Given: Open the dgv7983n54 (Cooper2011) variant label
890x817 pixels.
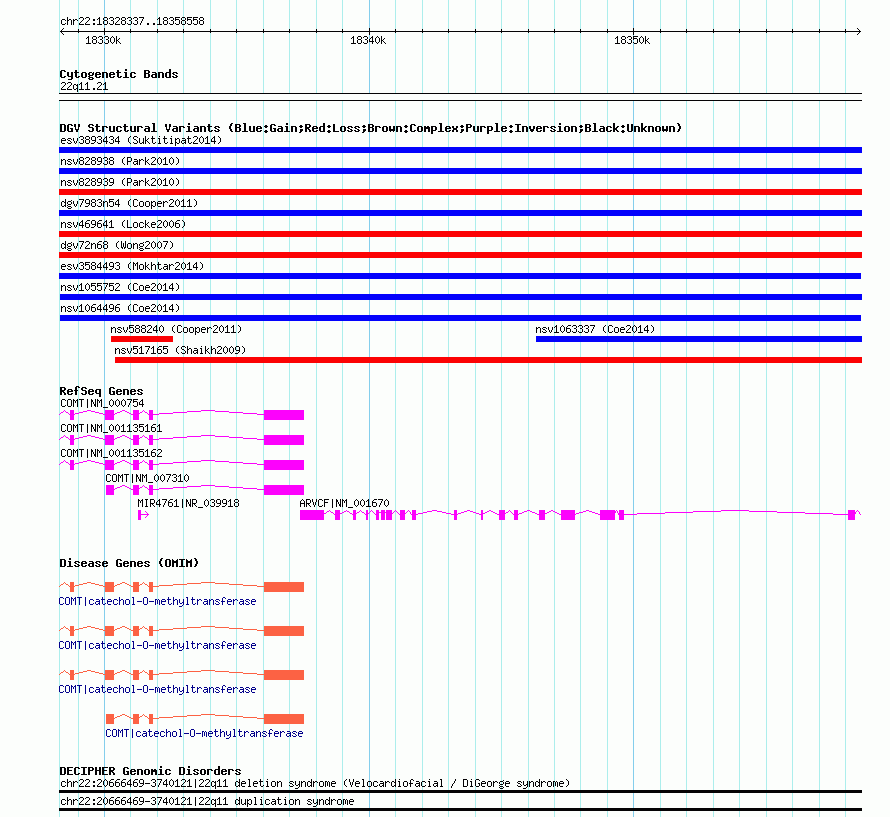Looking at the screenshot, I should coord(129,203).
